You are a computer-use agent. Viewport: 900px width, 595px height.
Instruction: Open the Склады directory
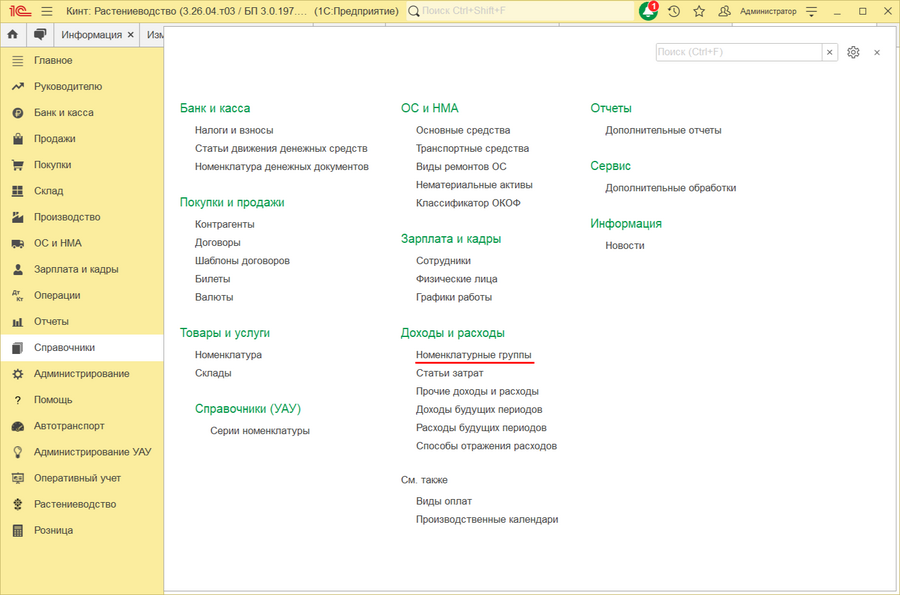[213, 374]
